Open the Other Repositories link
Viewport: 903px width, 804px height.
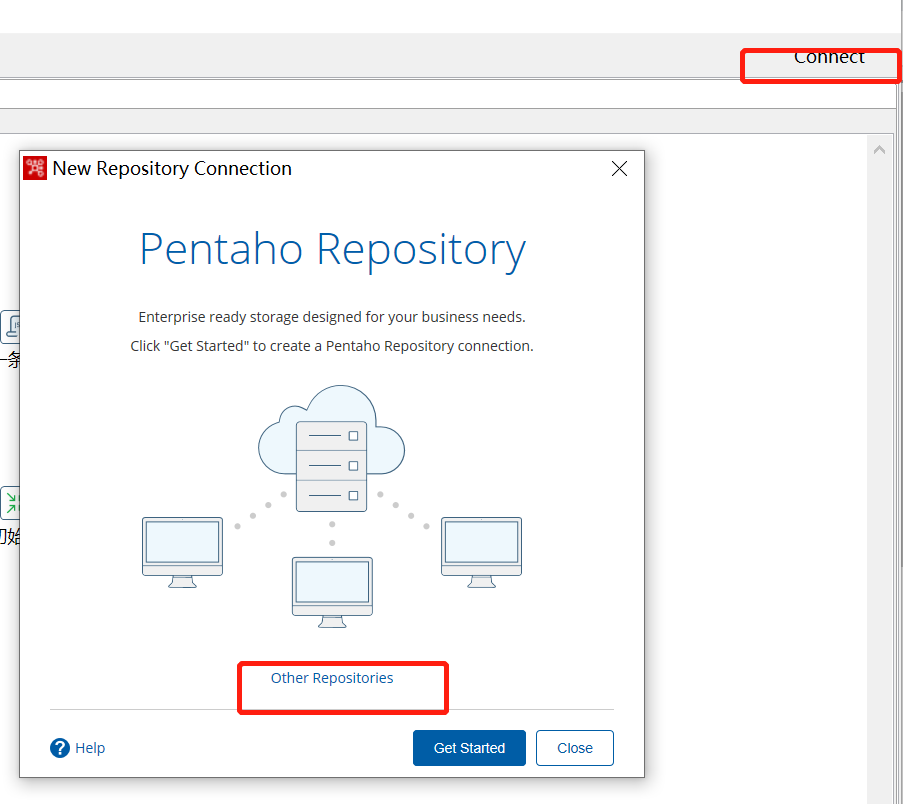click(x=332, y=678)
